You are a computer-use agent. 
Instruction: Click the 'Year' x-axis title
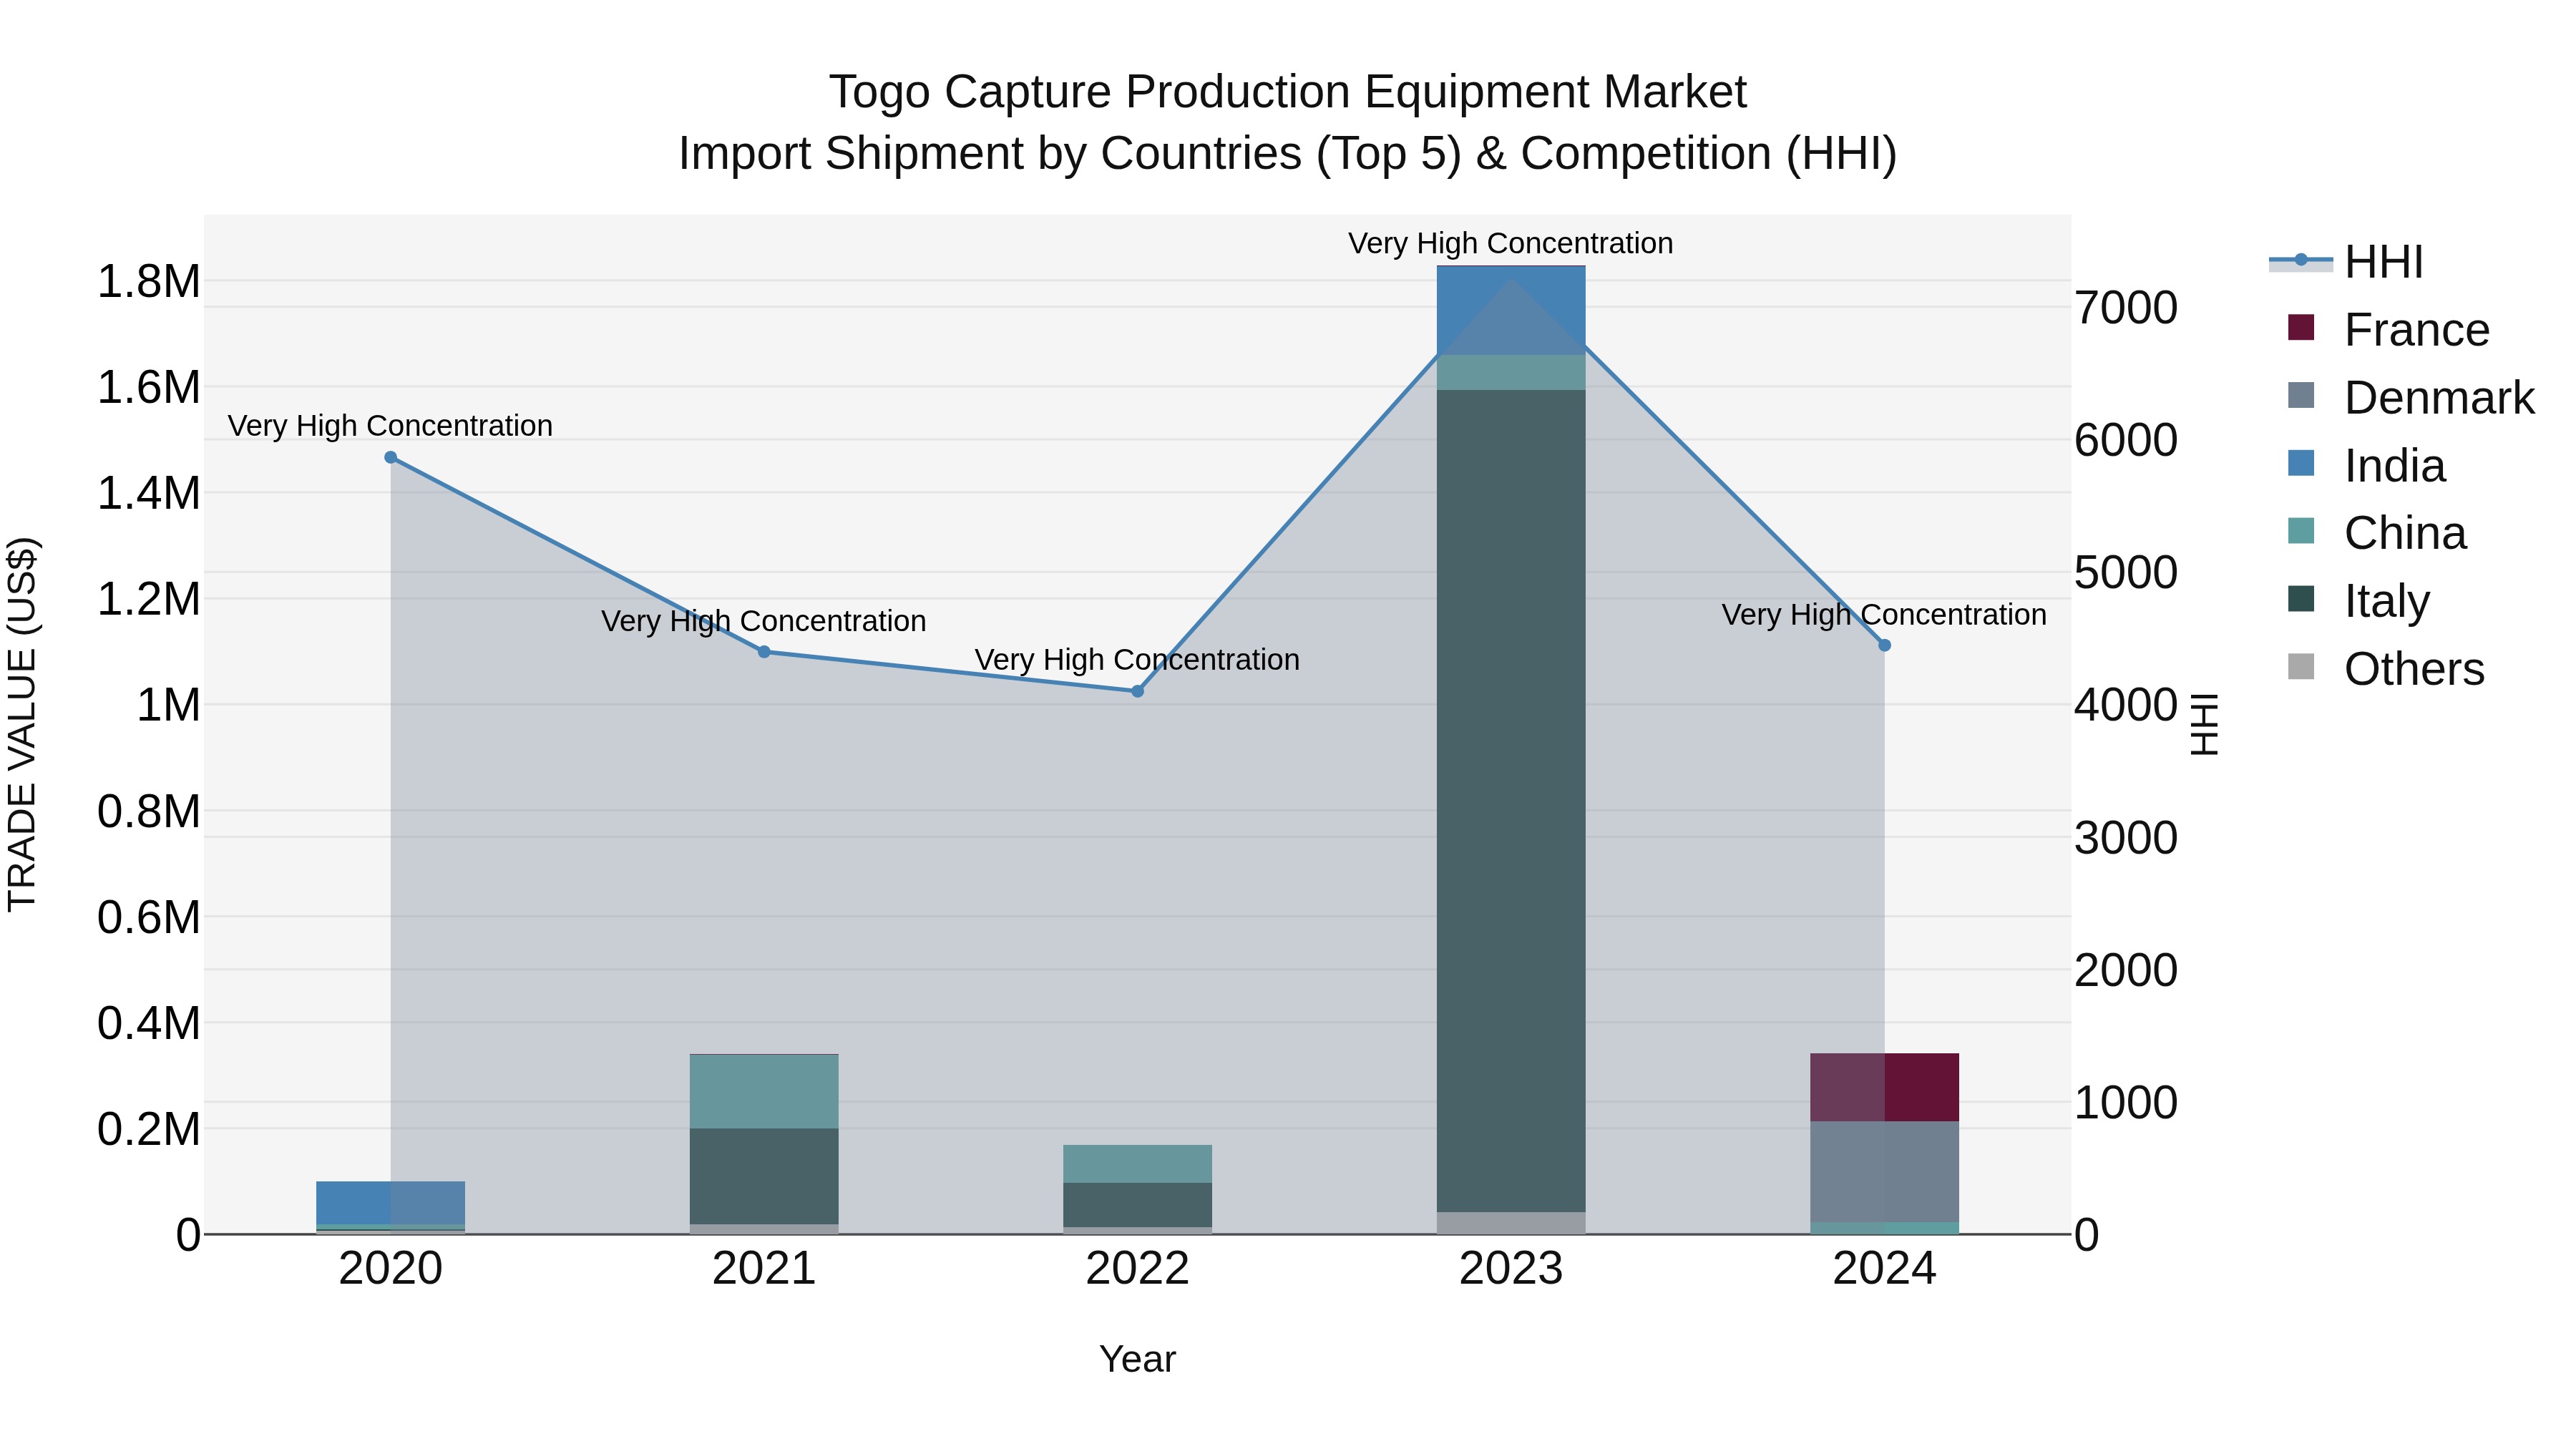point(1137,1360)
